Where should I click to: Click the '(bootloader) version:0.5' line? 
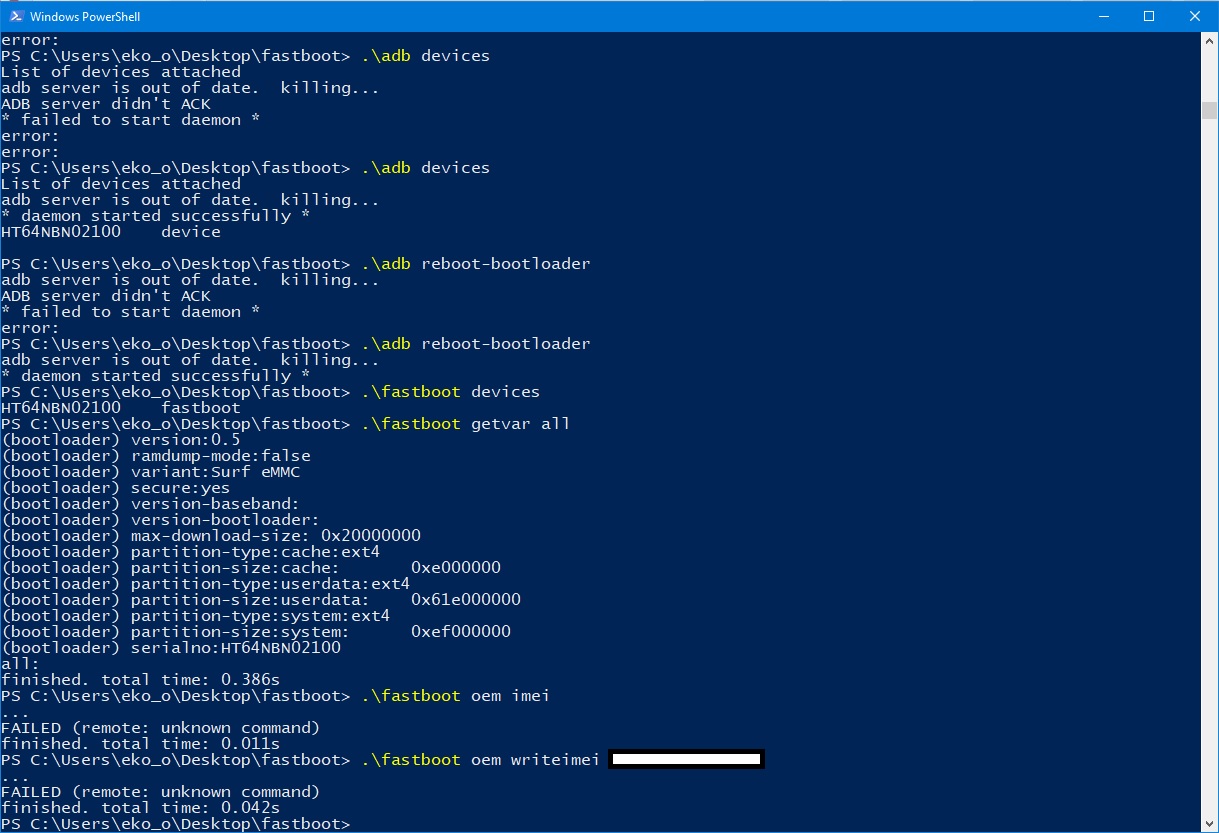[x=121, y=440]
